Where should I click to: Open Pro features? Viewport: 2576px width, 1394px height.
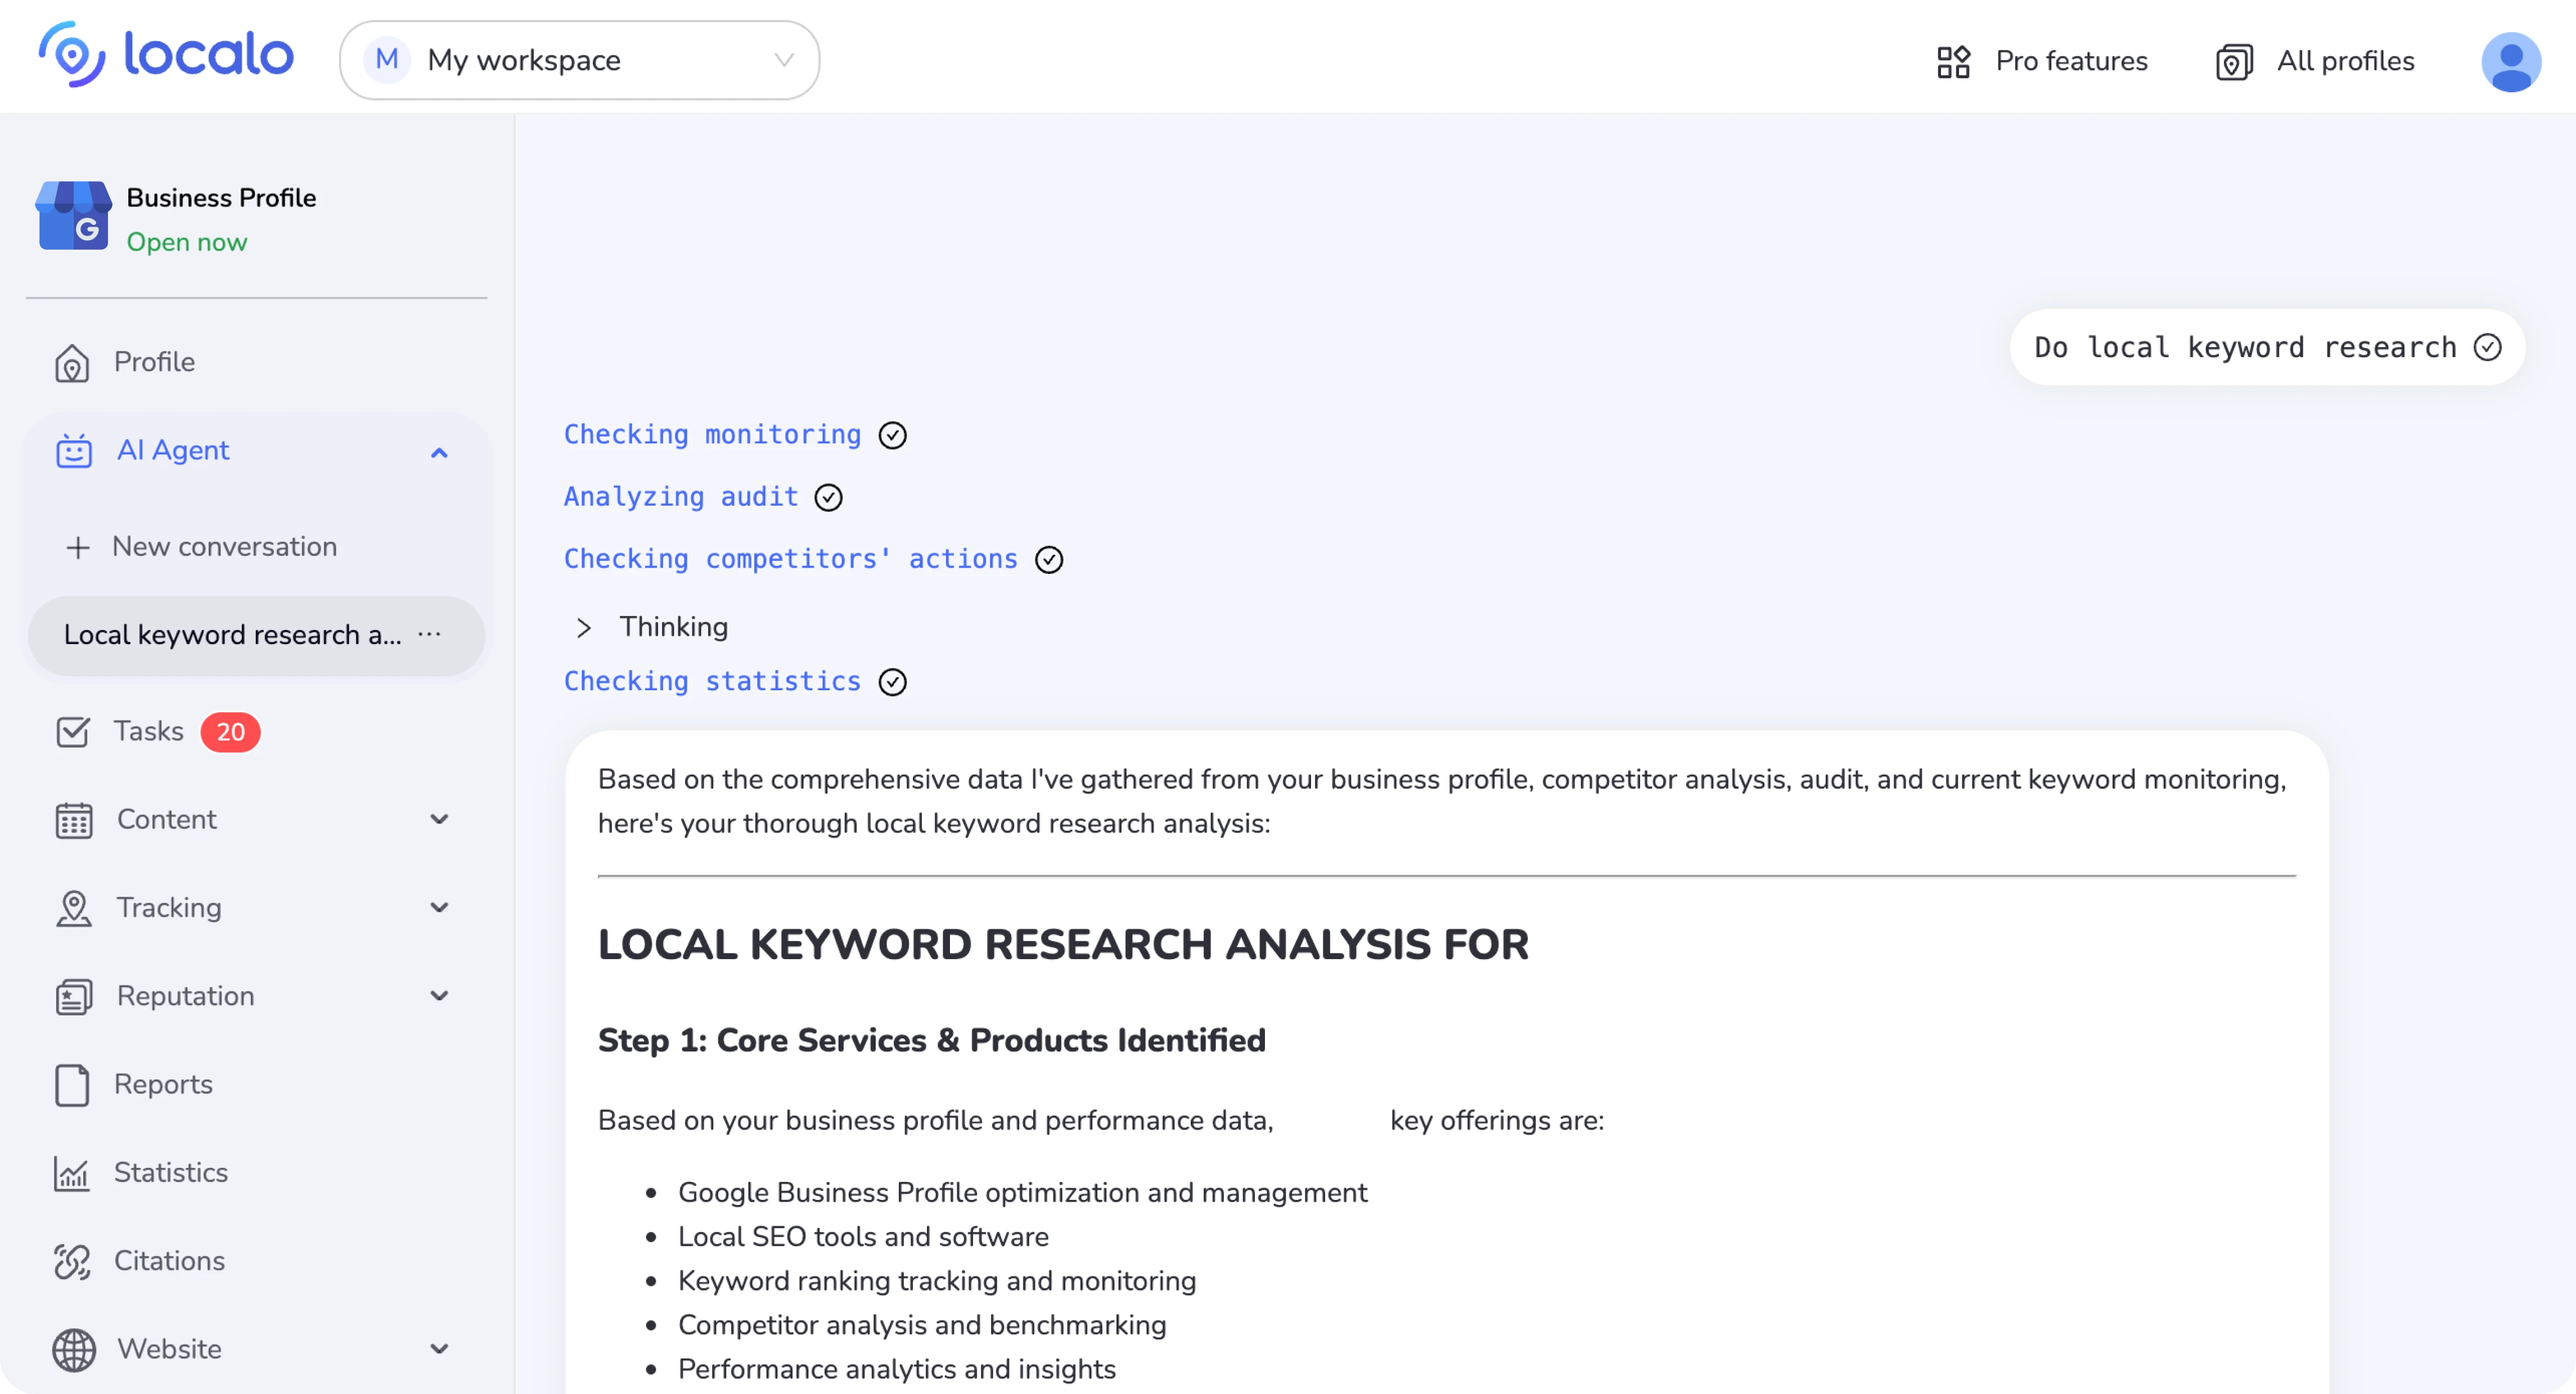tap(2042, 61)
